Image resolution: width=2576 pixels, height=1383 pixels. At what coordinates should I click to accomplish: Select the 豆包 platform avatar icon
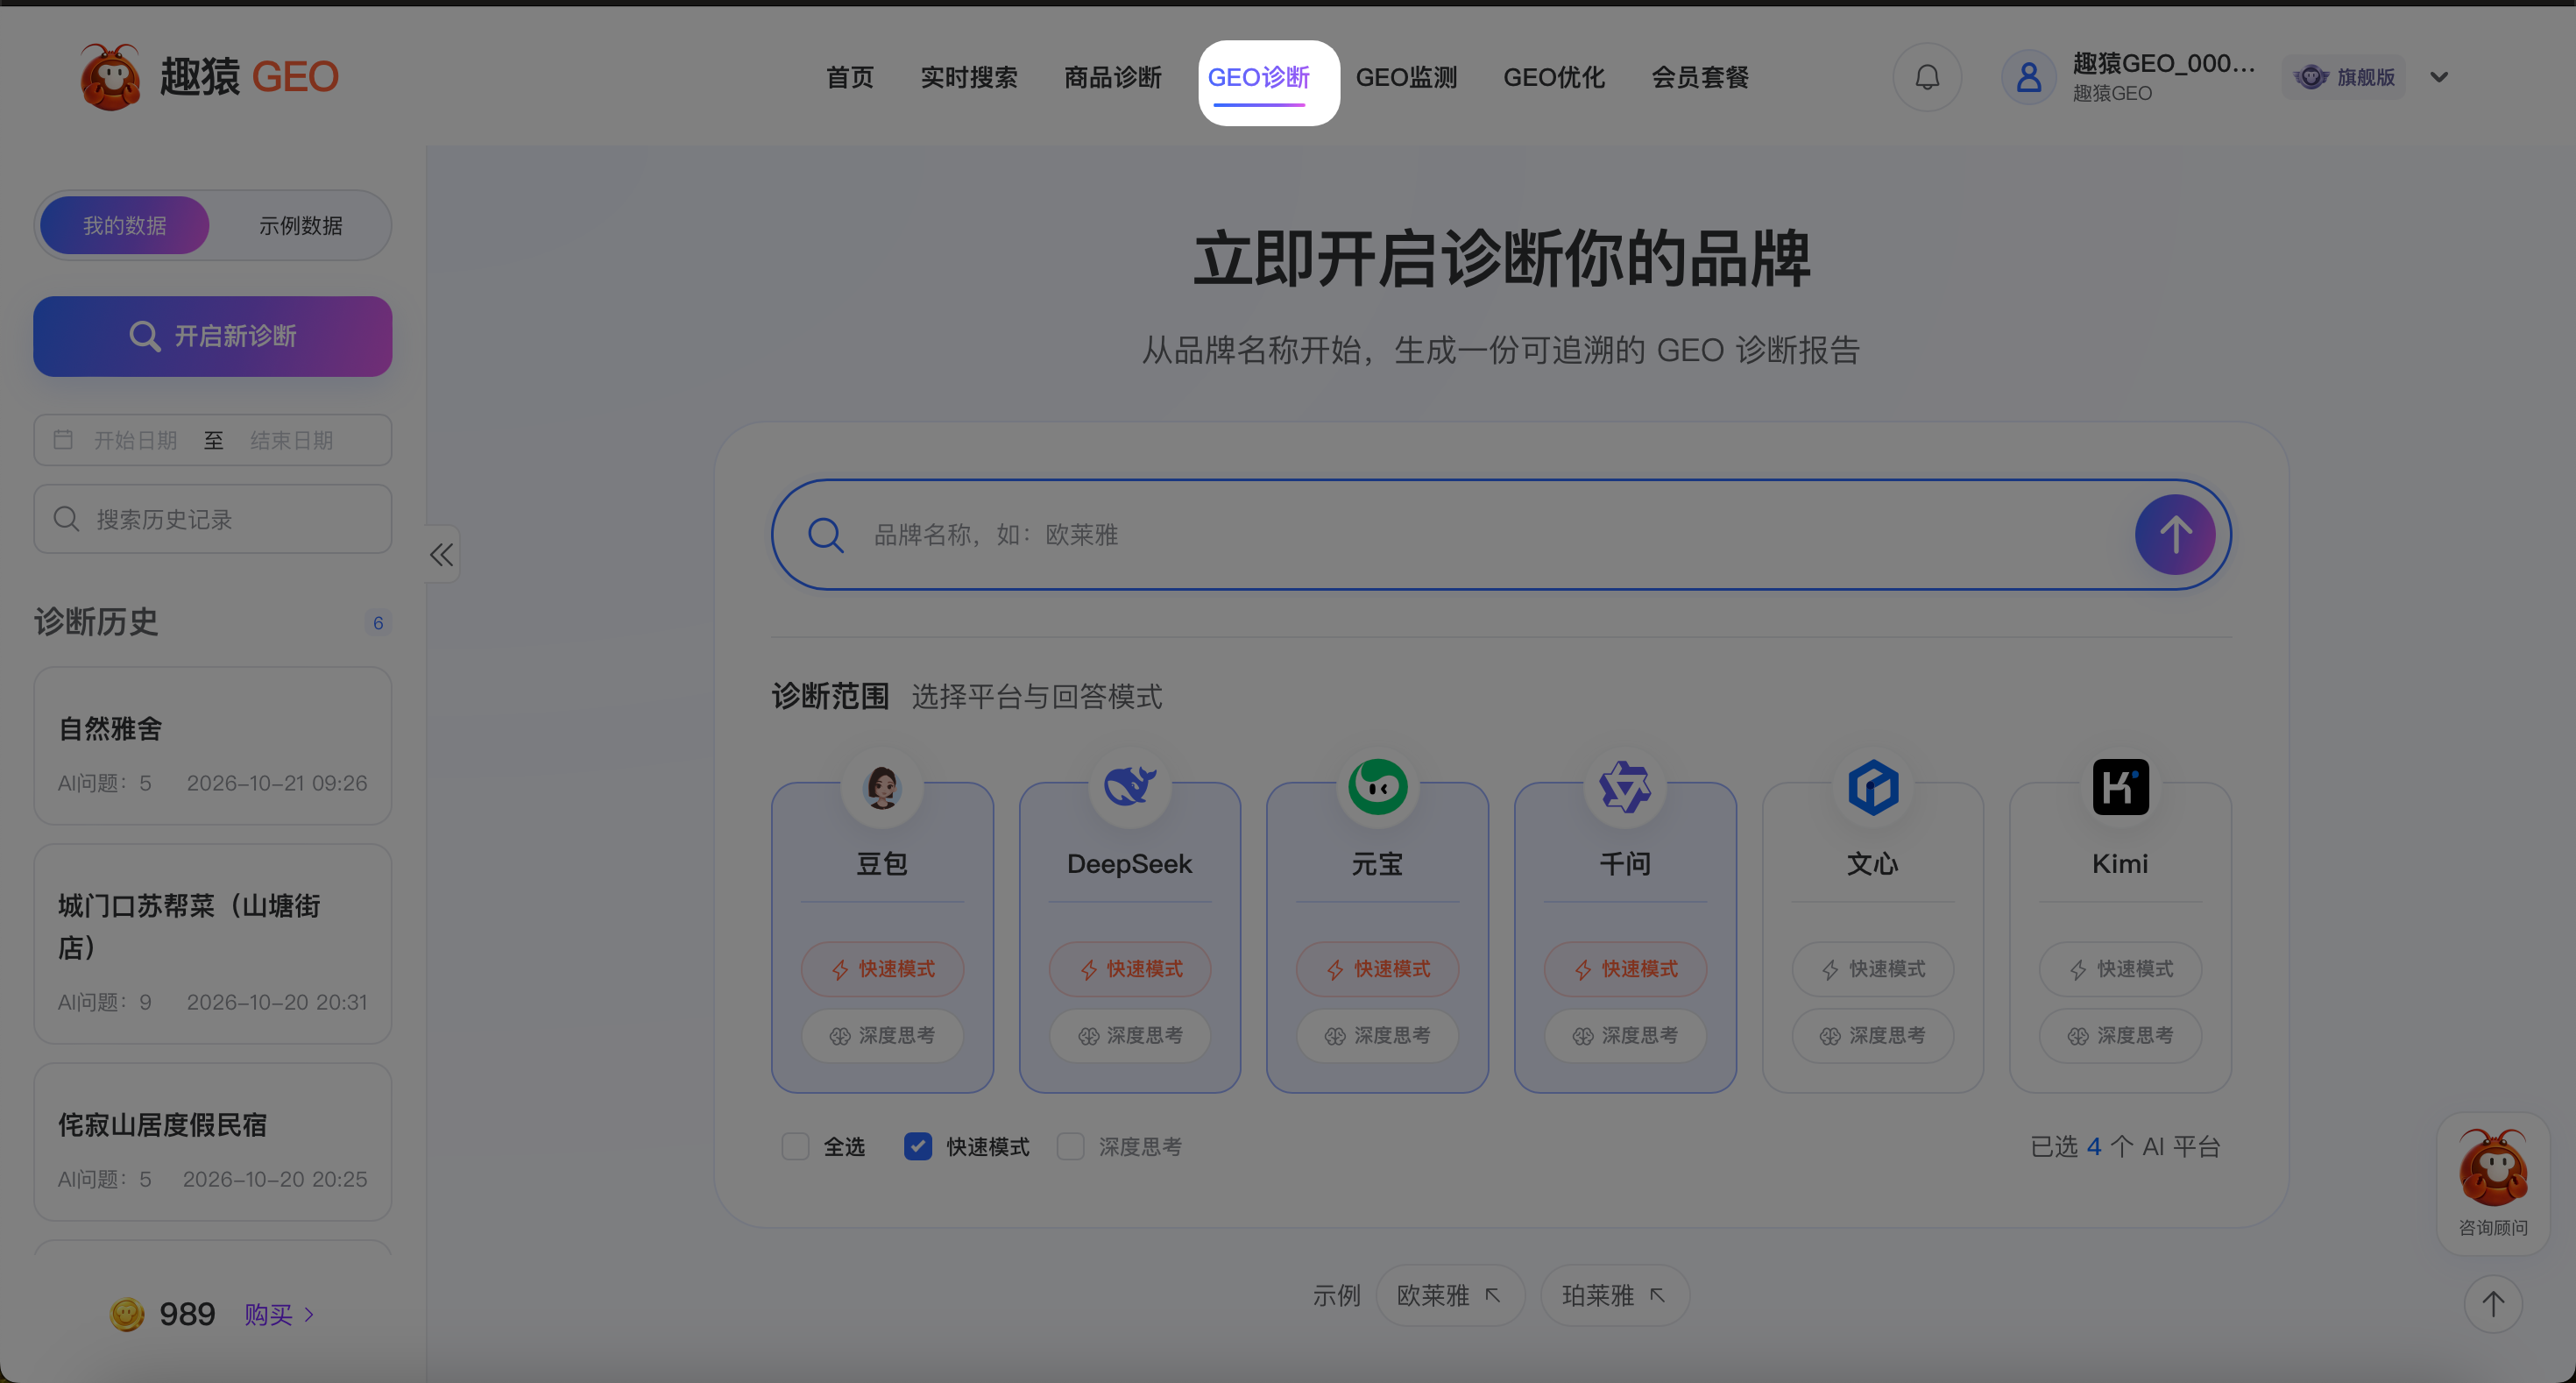click(x=881, y=787)
